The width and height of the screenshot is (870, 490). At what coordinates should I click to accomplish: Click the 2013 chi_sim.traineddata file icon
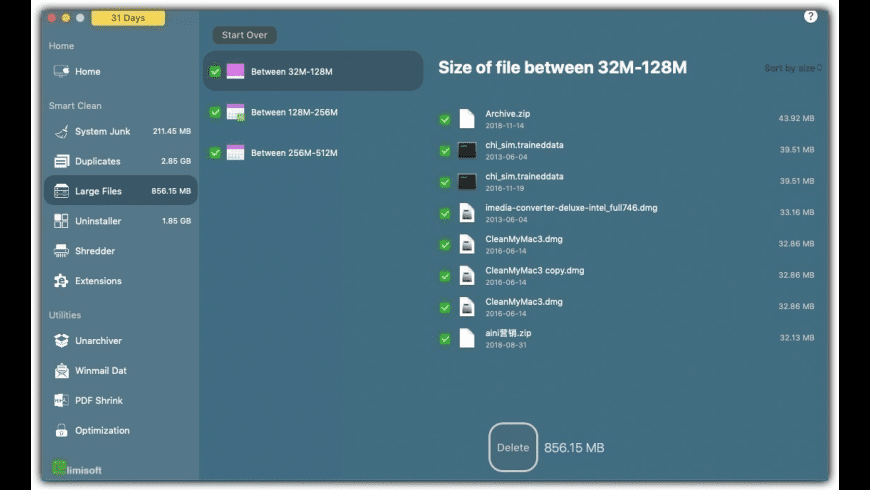tap(467, 150)
